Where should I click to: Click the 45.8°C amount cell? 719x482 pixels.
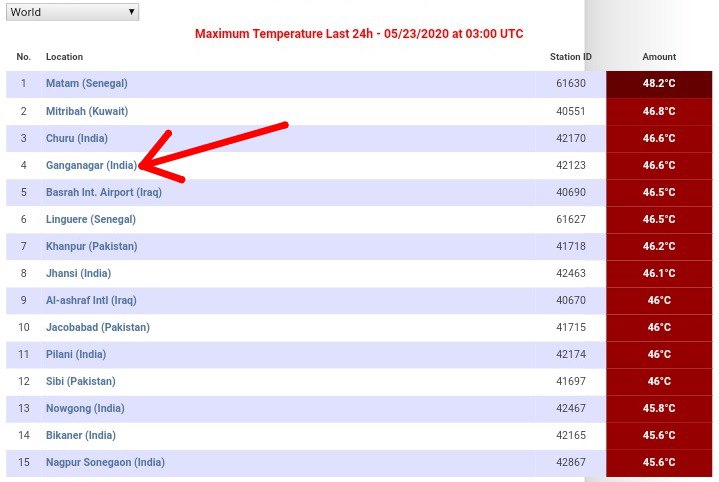pos(659,409)
